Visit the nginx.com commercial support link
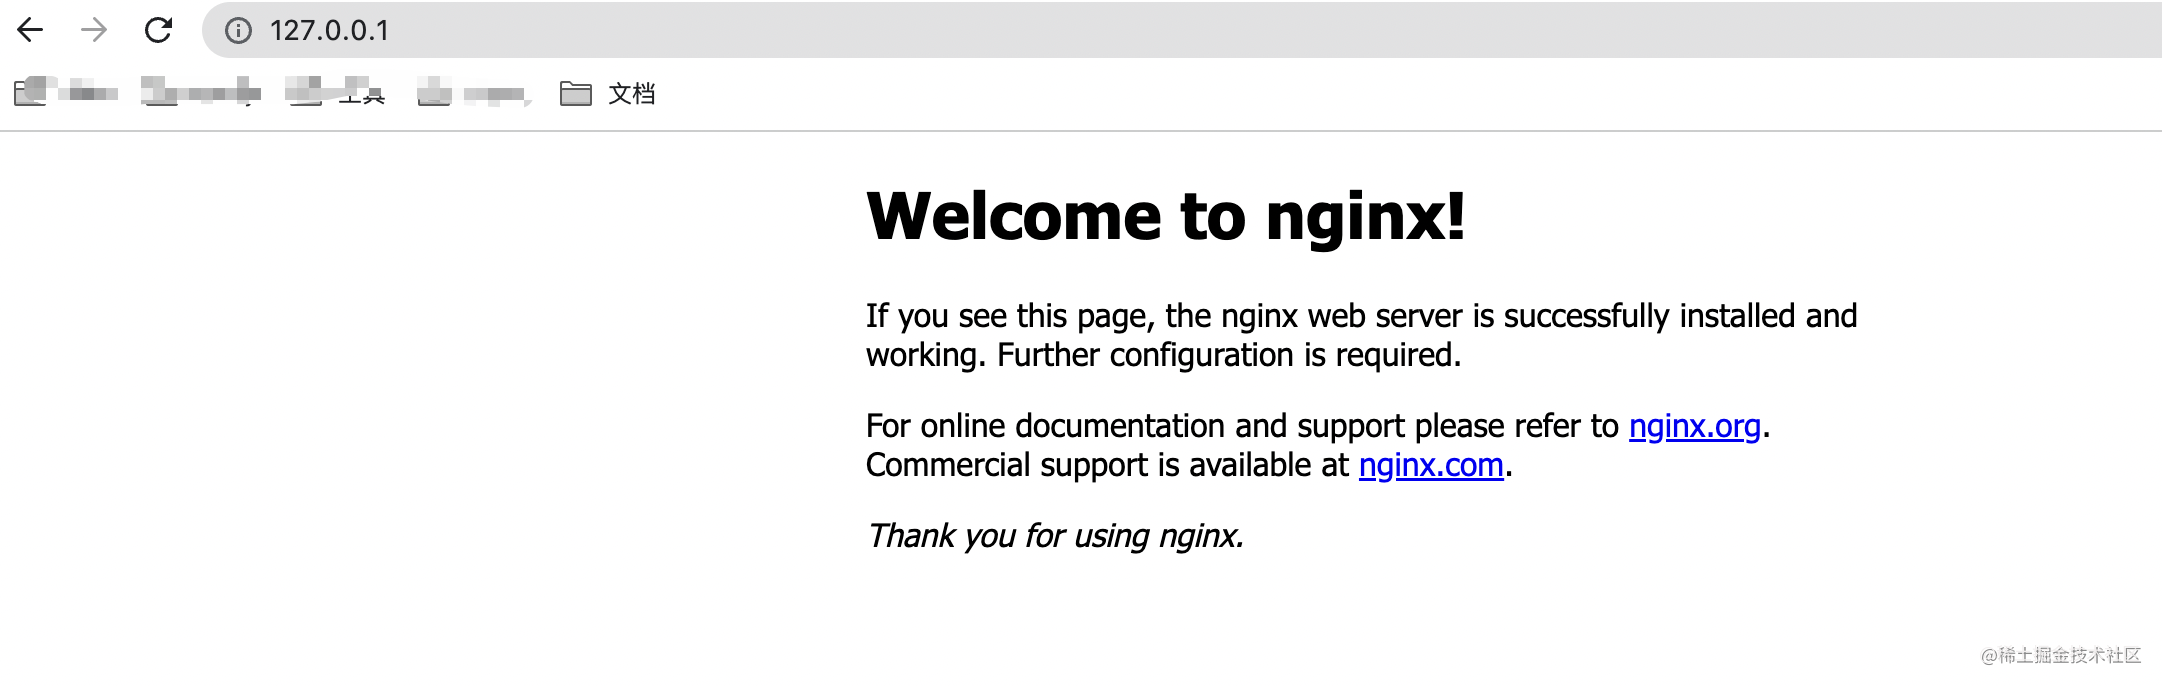This screenshot has height=686, width=2162. pyautogui.click(x=1430, y=465)
